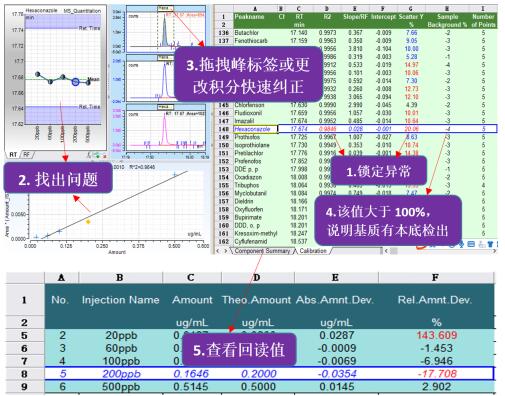This screenshot has width=505, height=396.
Task: Click the blue pin icon beside table icon
Action: coord(462,244)
